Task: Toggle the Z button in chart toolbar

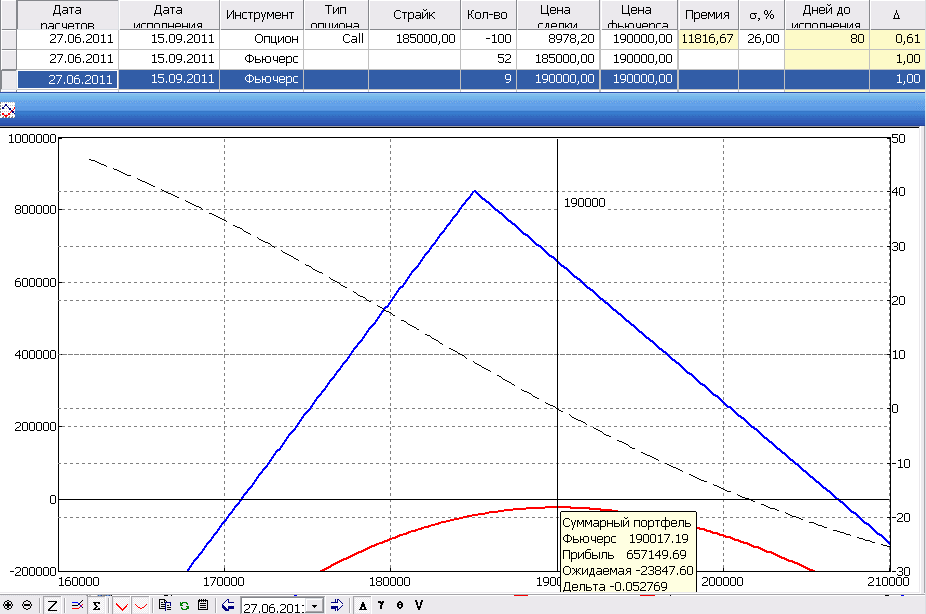Action: 52,605
